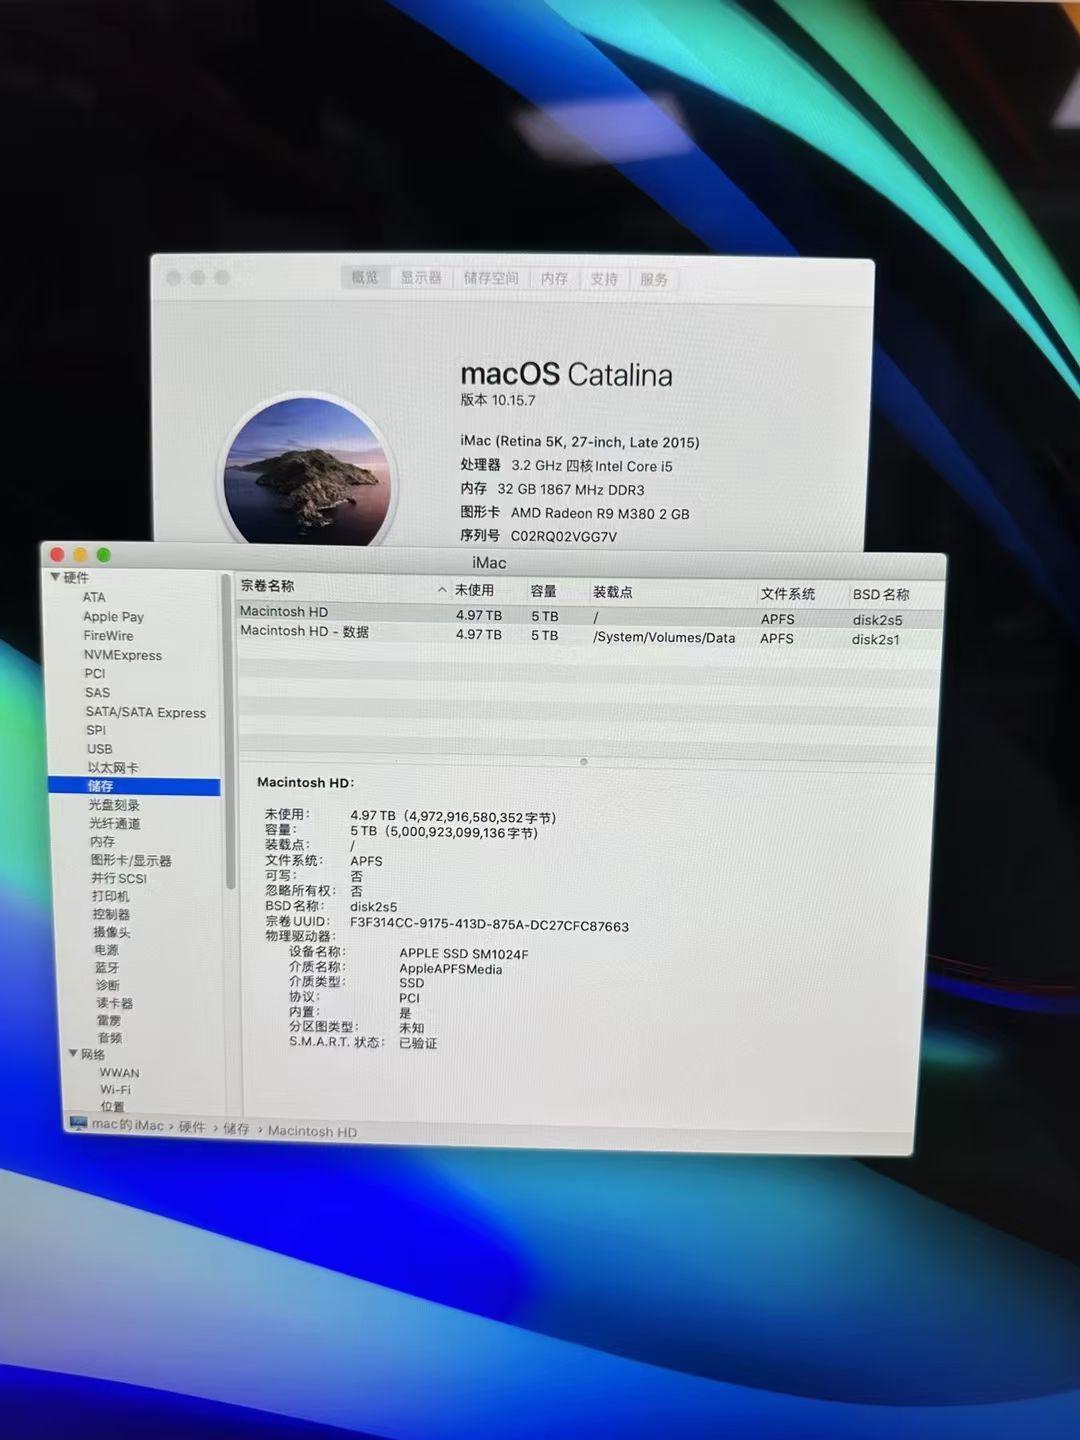Minimize the iMac system report window
This screenshot has width=1080, height=1440.
coord(80,555)
